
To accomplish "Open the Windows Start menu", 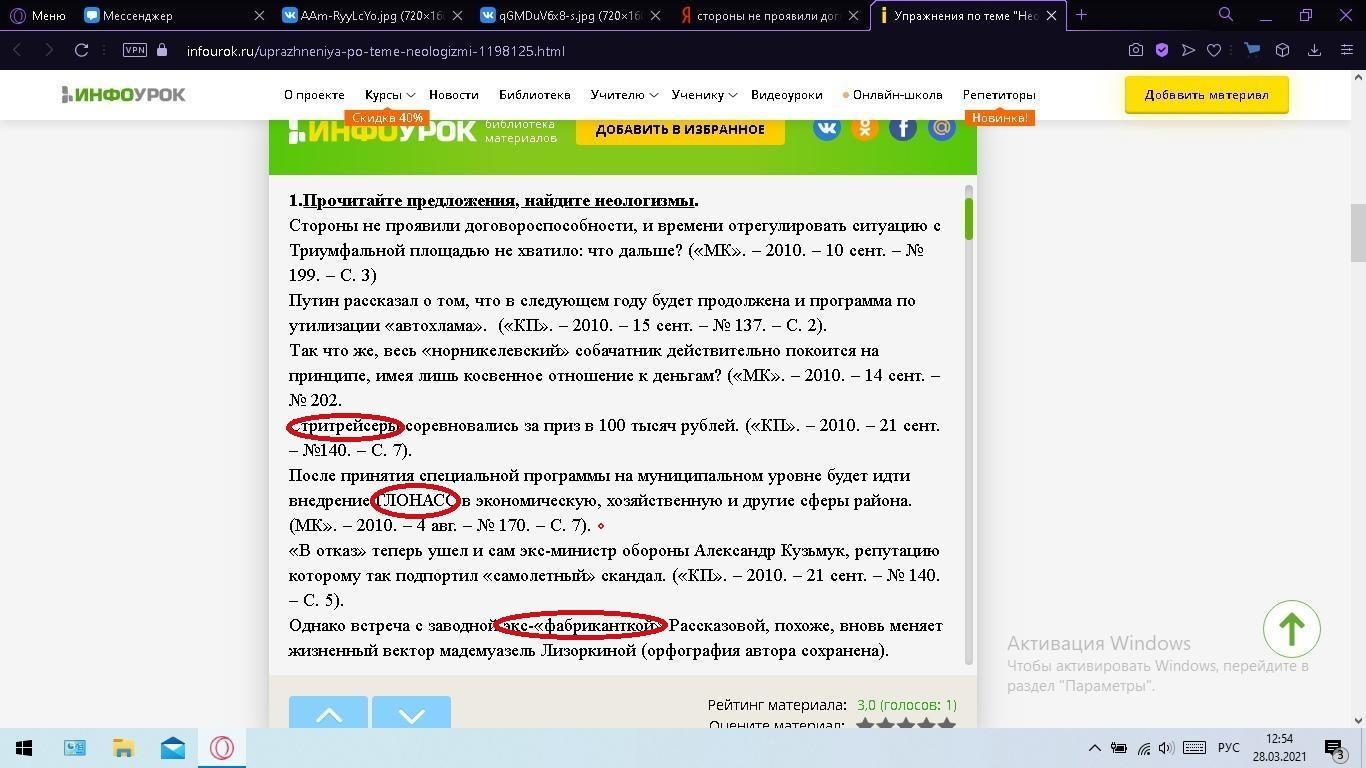I will coord(24,748).
